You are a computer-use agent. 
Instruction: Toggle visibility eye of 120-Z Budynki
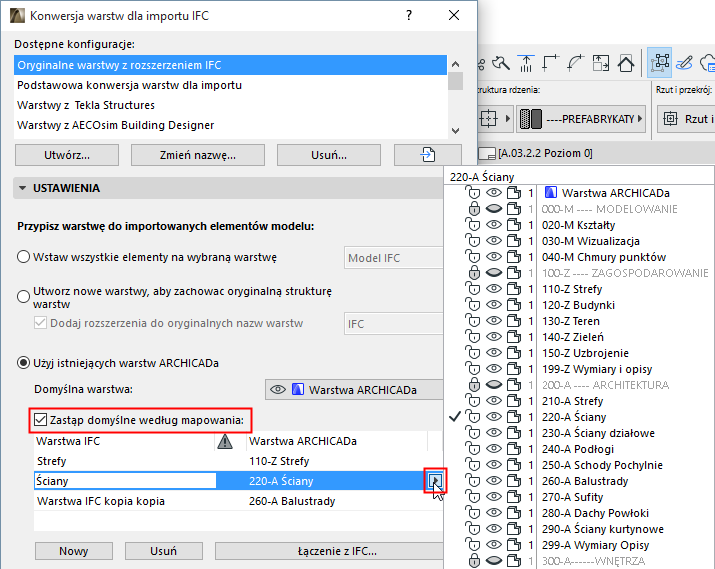[x=493, y=304]
